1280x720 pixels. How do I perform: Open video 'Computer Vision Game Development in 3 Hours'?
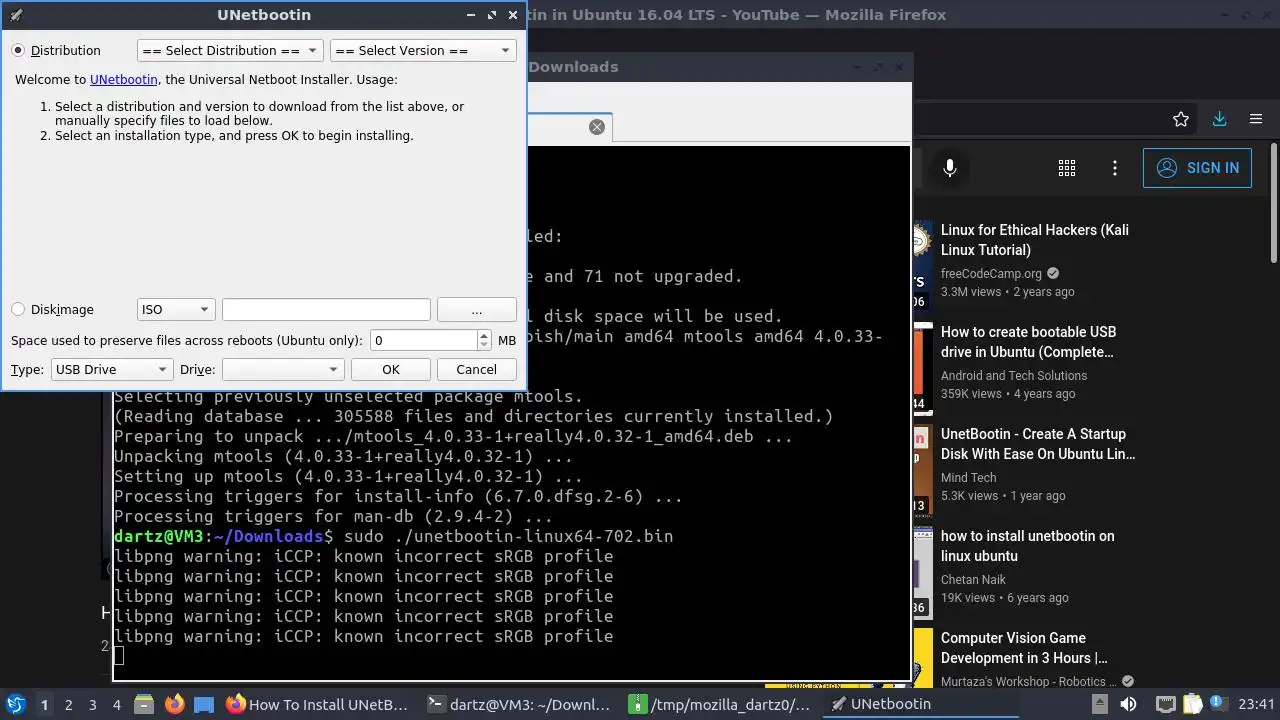[1024, 648]
